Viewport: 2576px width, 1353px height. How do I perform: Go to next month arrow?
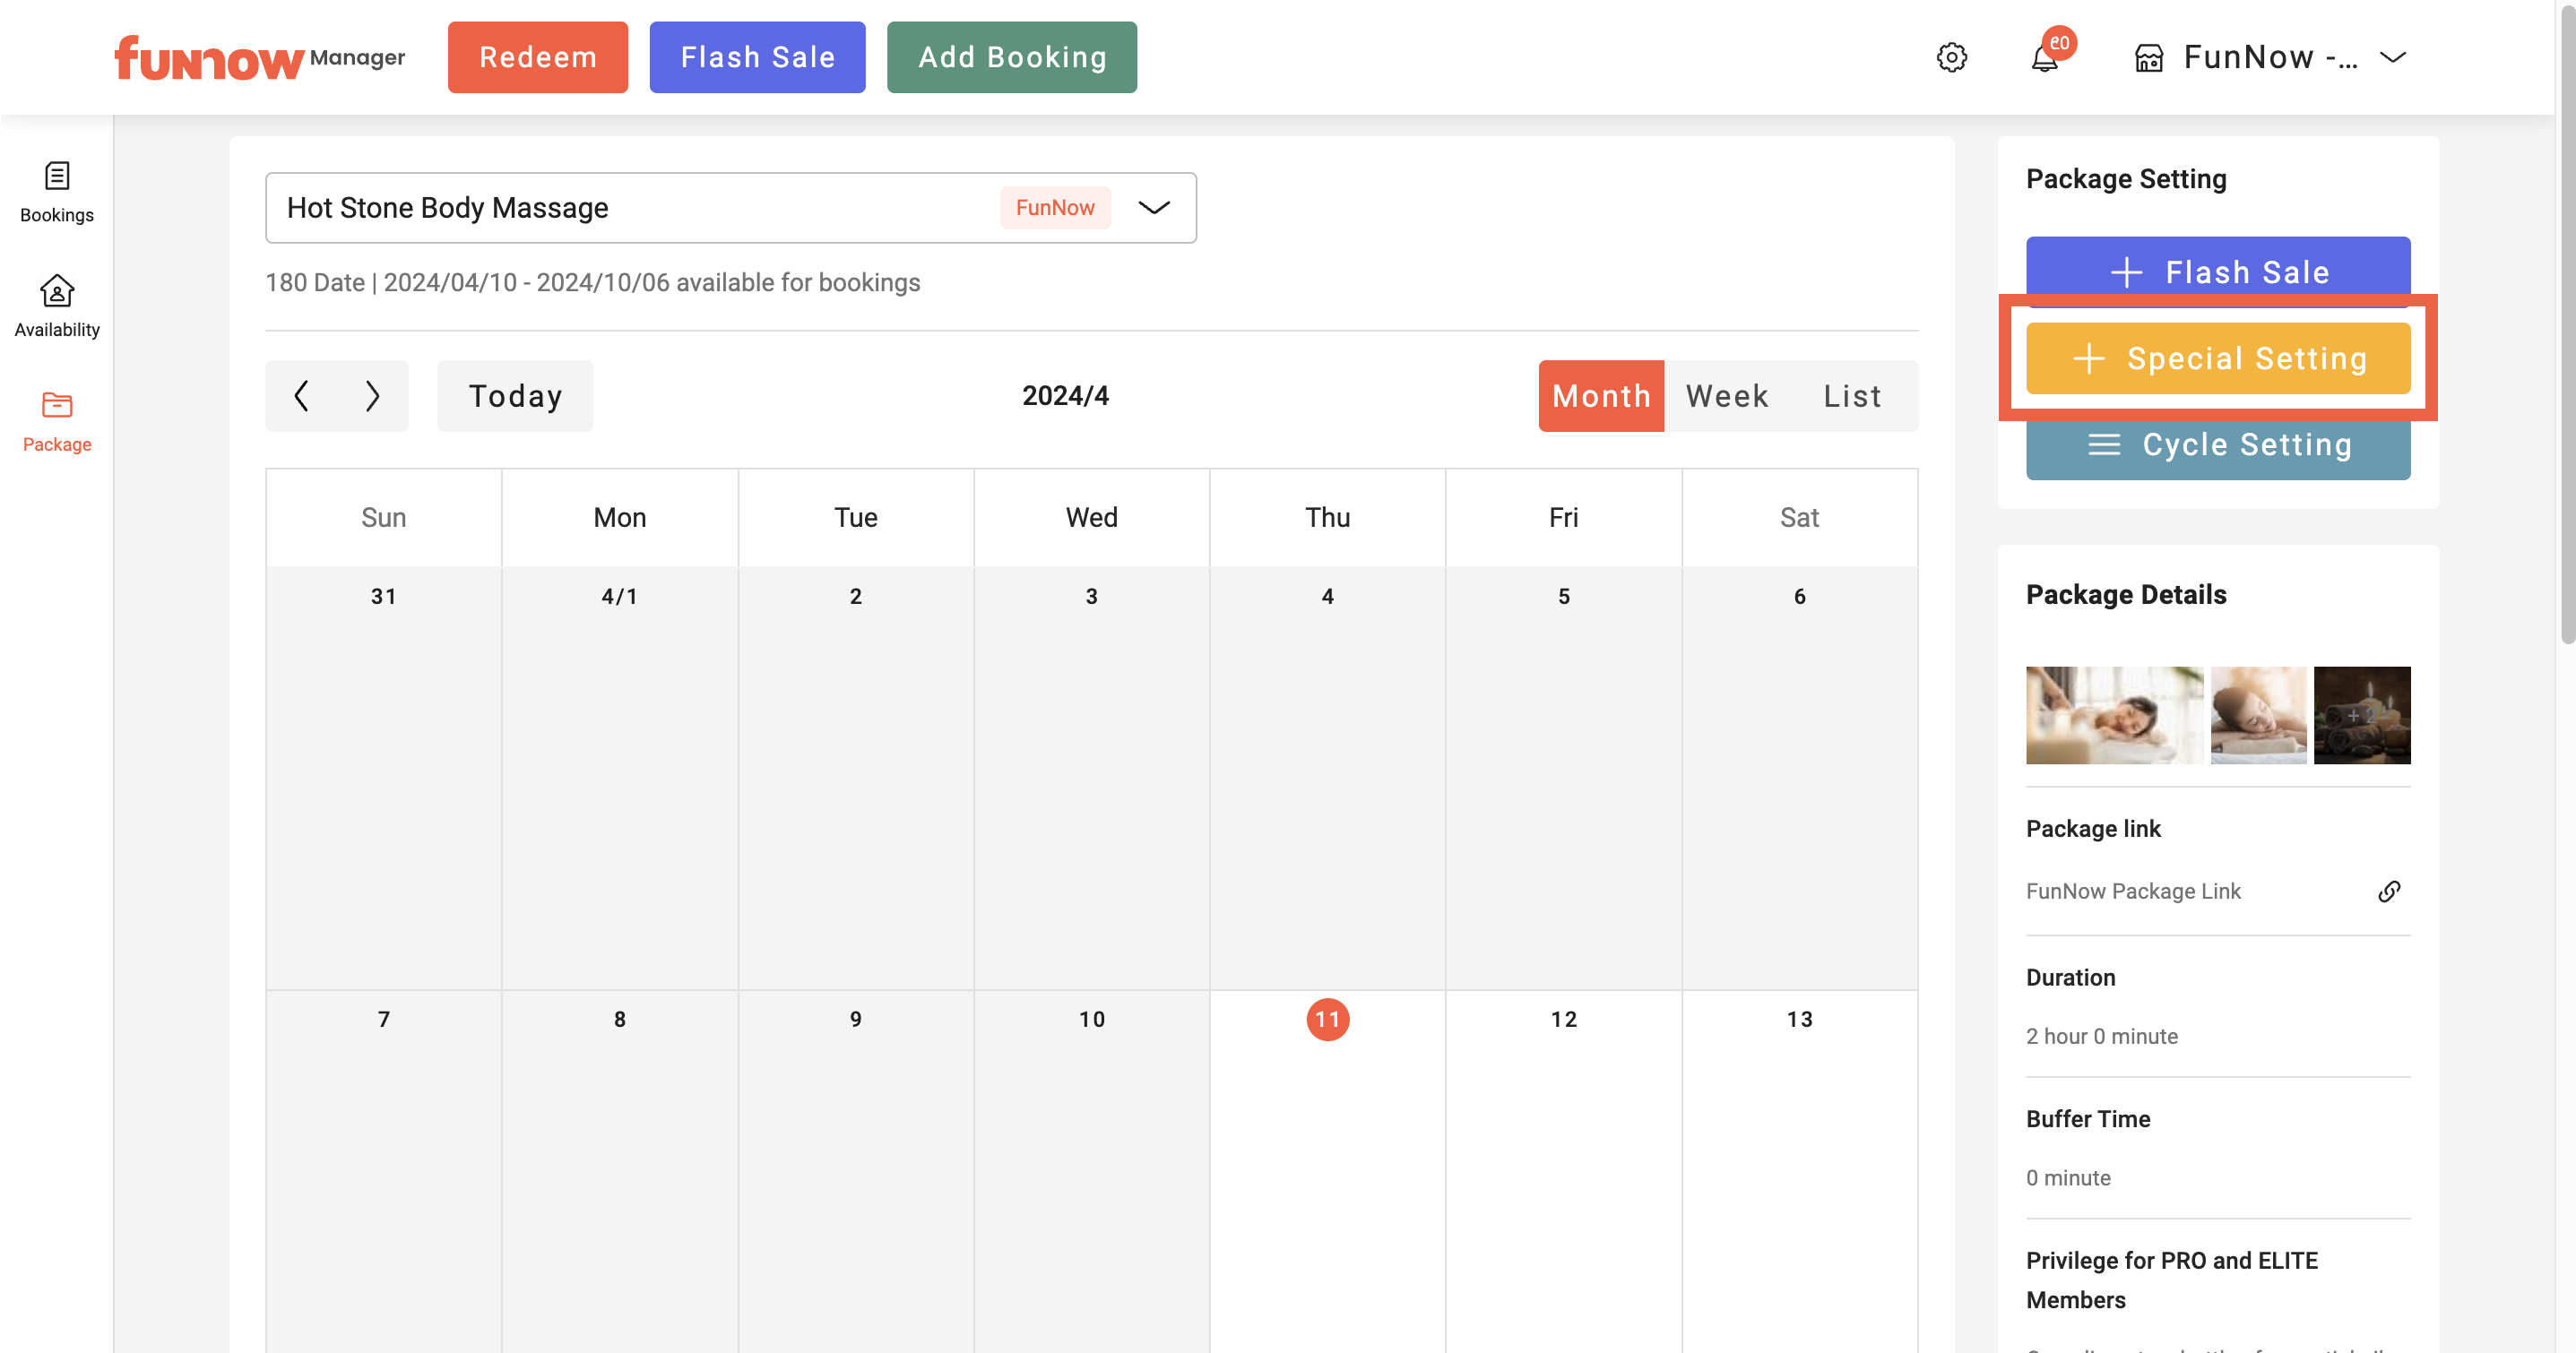372,396
